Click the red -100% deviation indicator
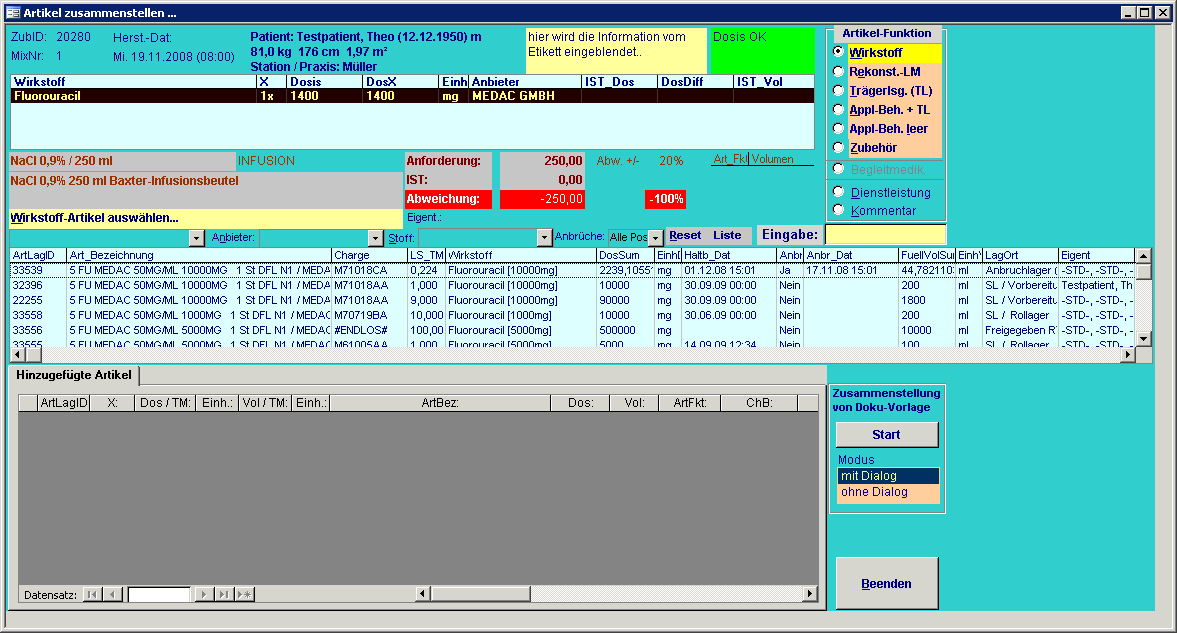 pyautogui.click(x=666, y=199)
